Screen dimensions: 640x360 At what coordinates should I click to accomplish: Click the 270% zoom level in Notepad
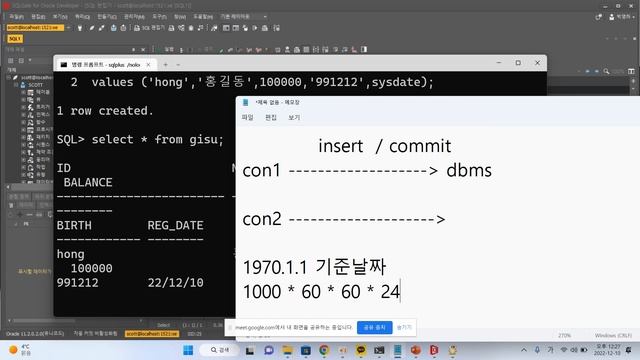click(x=564, y=336)
